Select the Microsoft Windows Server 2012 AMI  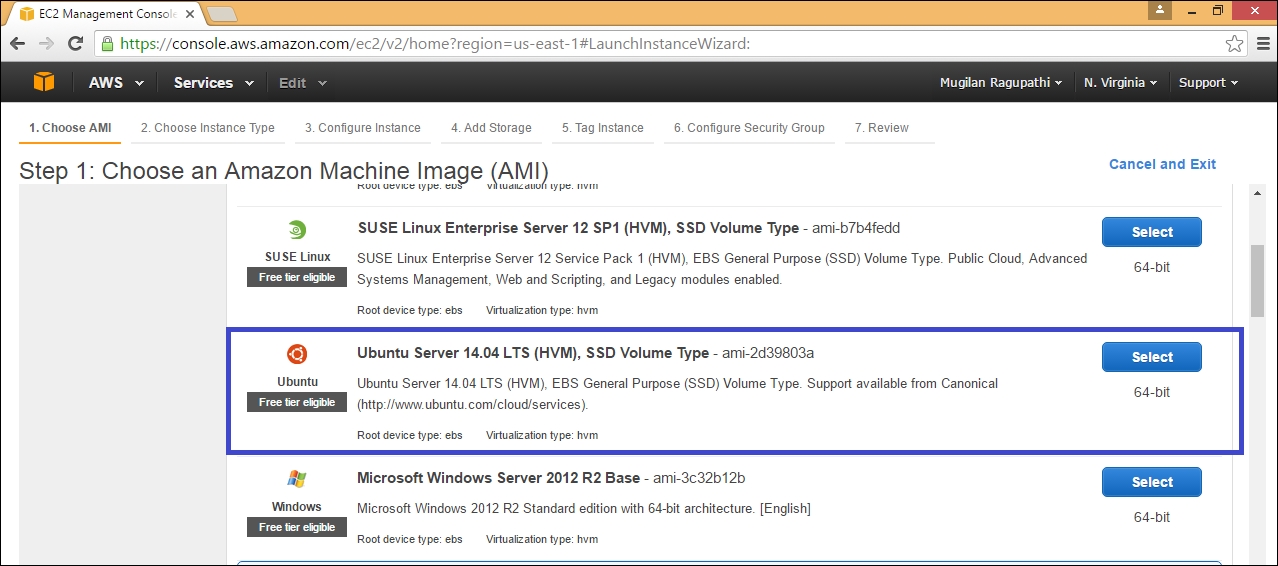(1152, 482)
